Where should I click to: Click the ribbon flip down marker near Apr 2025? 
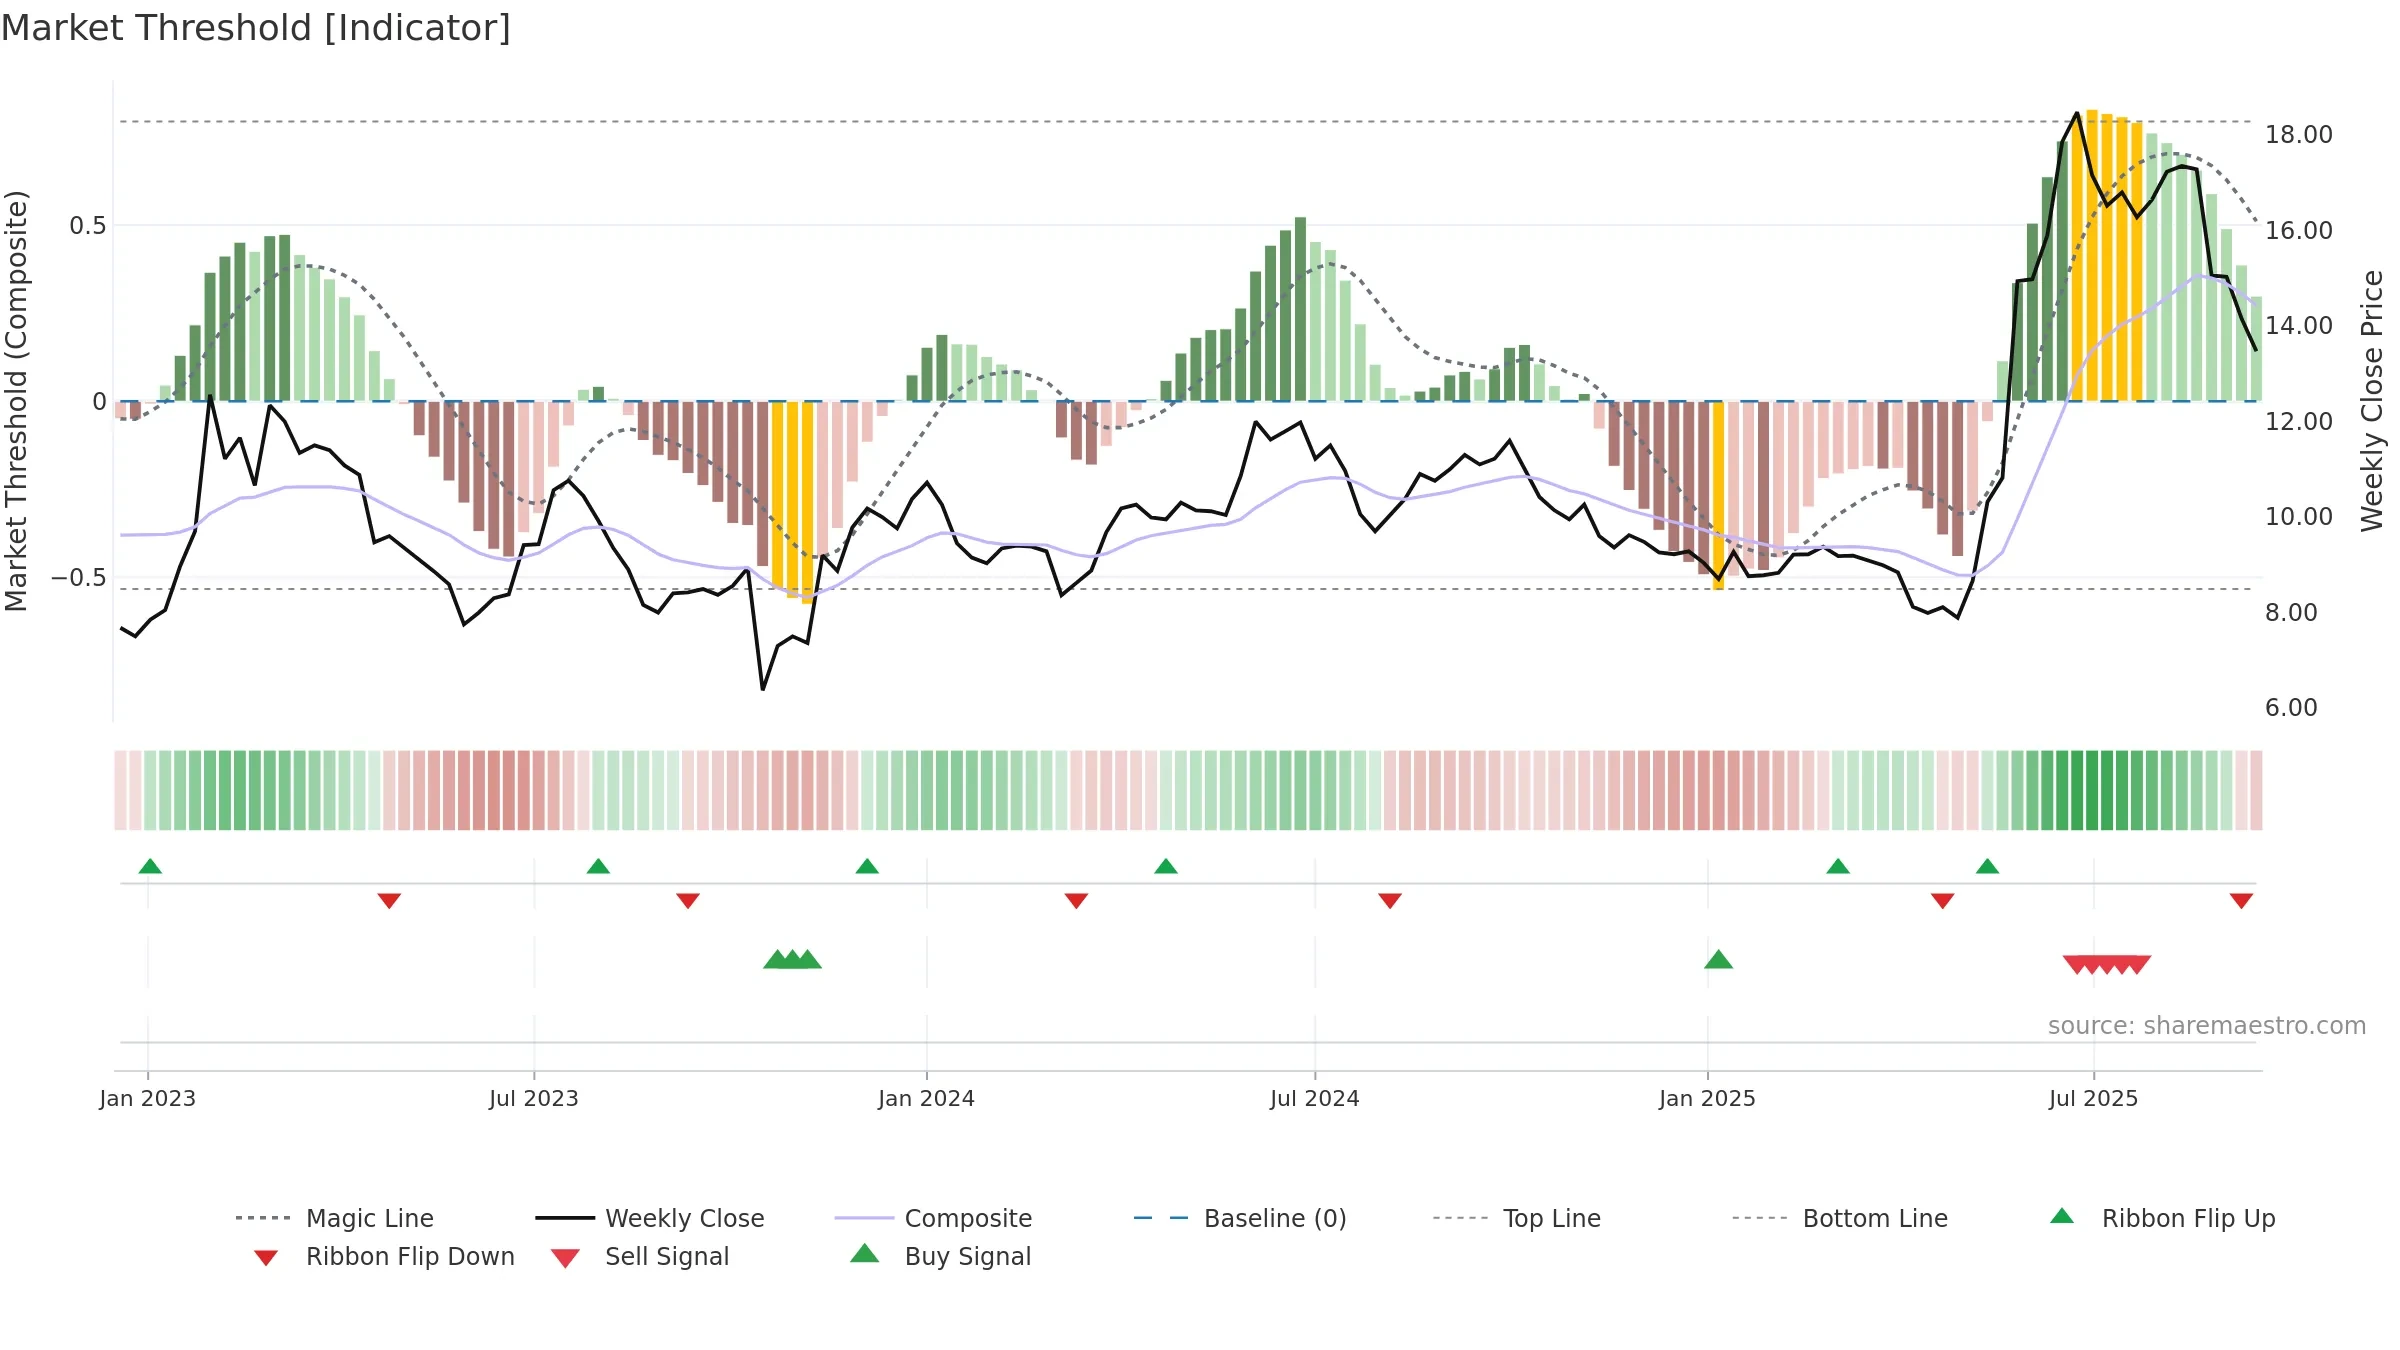point(1943,901)
